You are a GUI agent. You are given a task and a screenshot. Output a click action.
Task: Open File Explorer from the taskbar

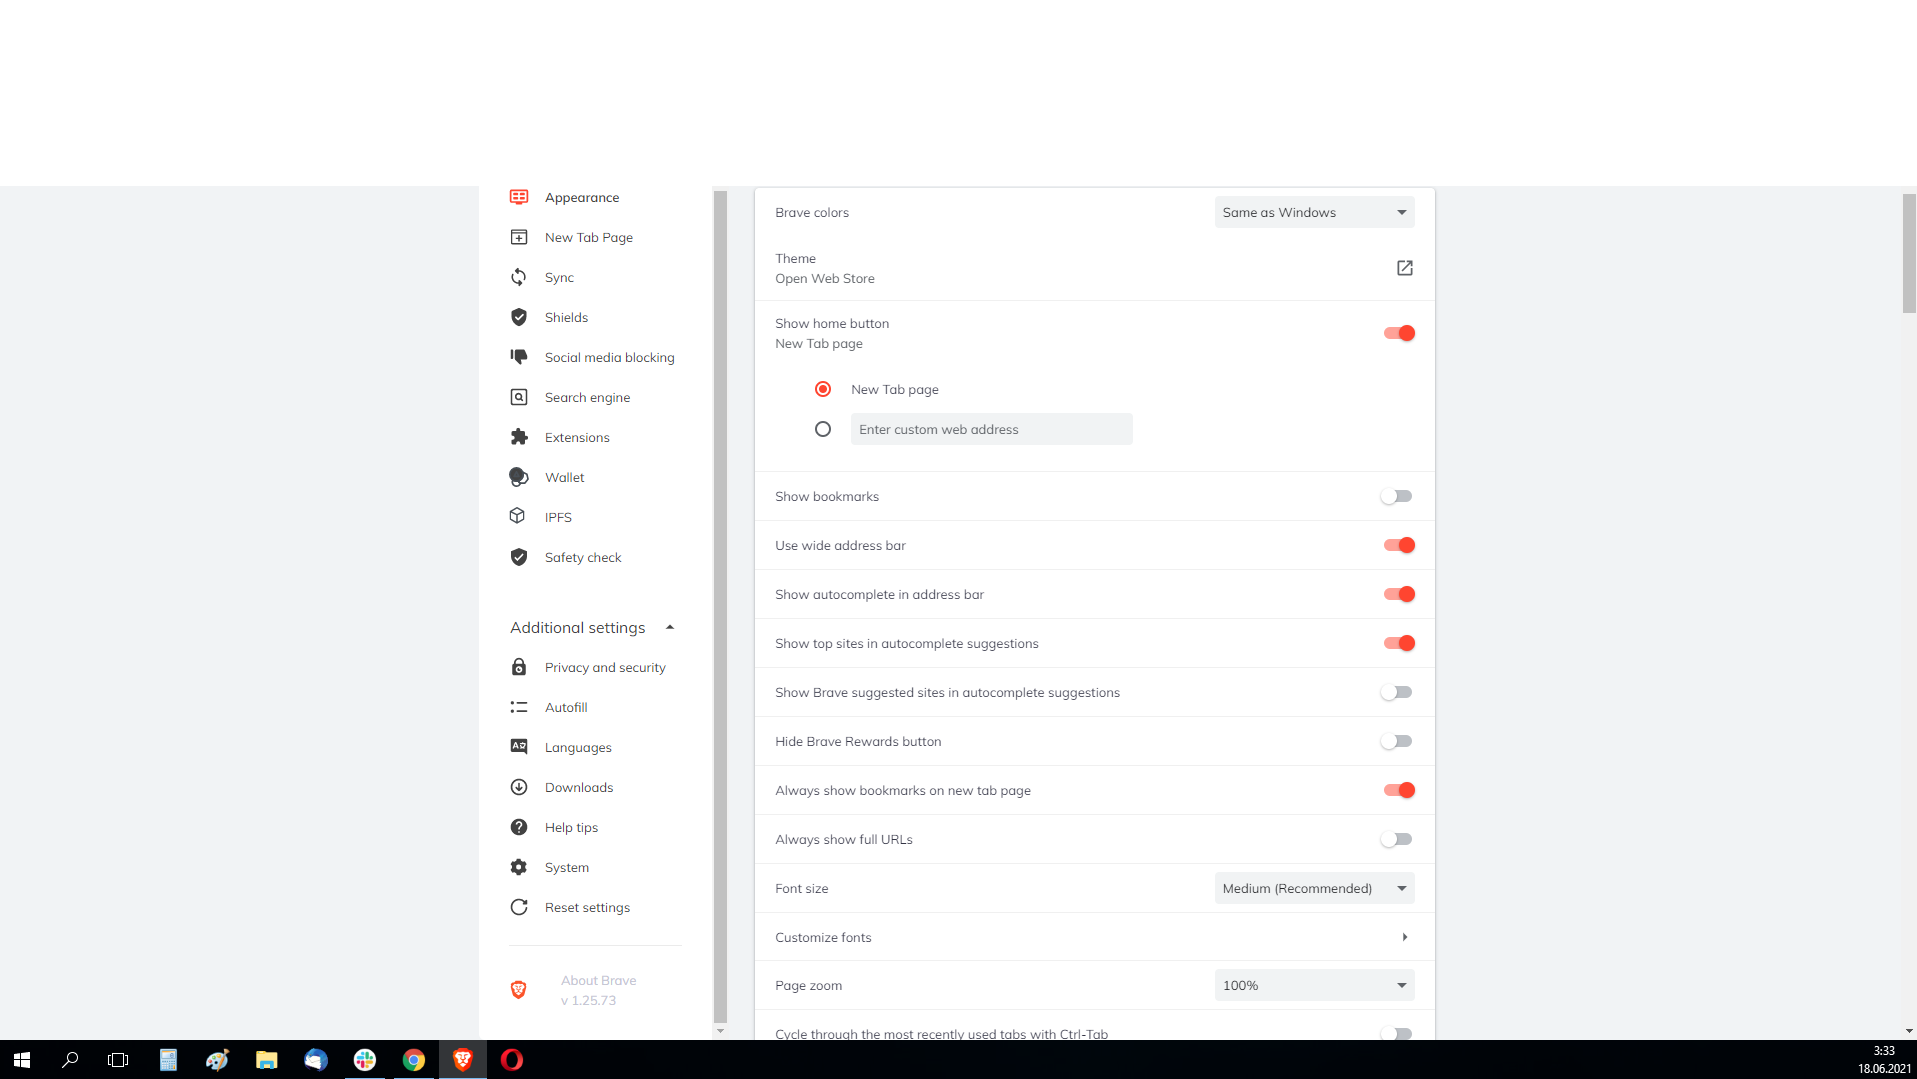click(266, 1060)
